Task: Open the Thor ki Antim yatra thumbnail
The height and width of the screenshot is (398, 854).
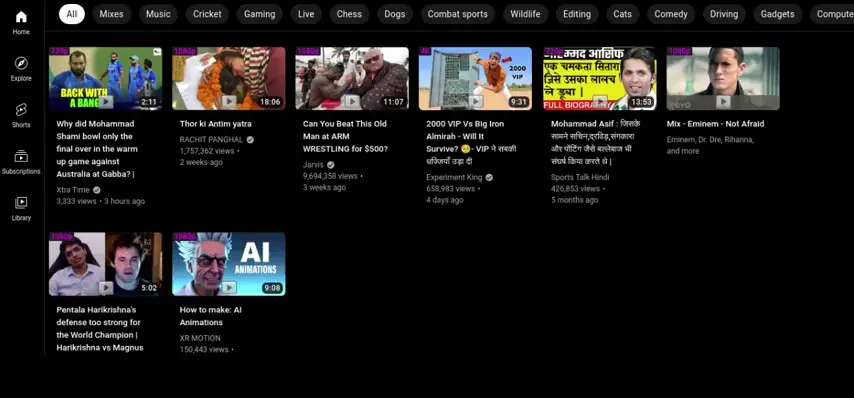Action: 229,78
